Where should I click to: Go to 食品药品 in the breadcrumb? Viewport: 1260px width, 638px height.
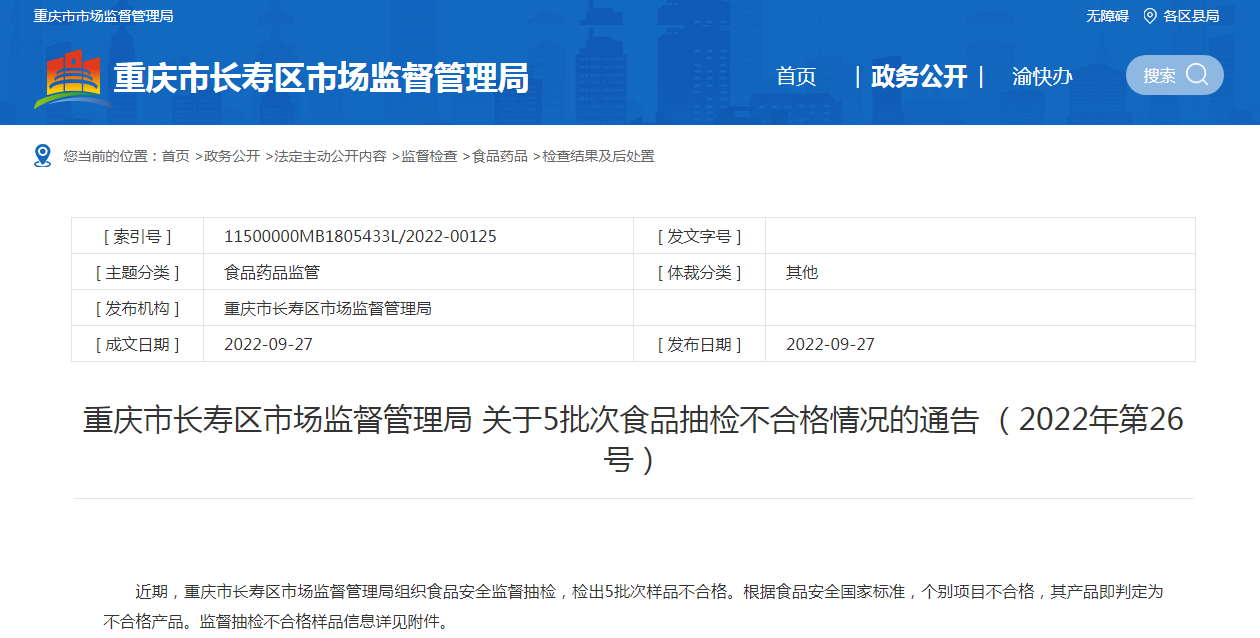click(x=500, y=156)
